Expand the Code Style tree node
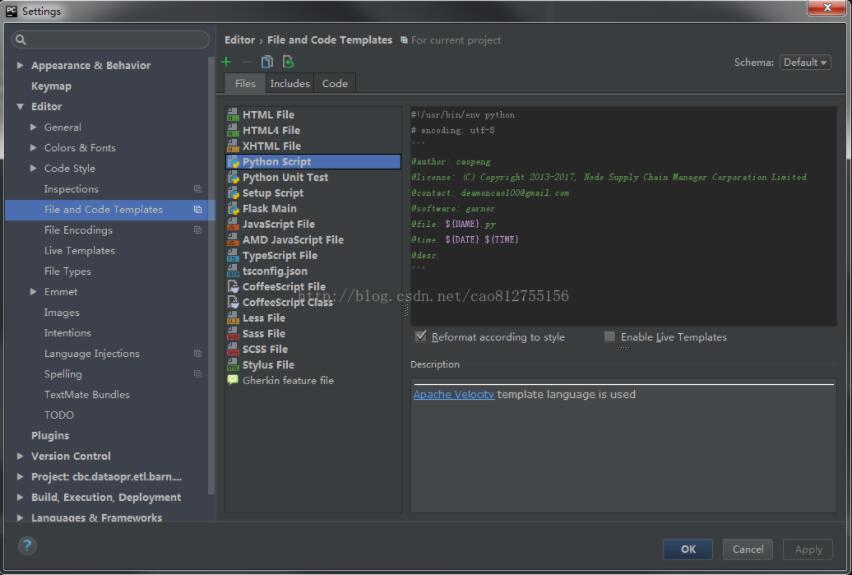Viewport: 852px width, 575px height. (x=34, y=168)
